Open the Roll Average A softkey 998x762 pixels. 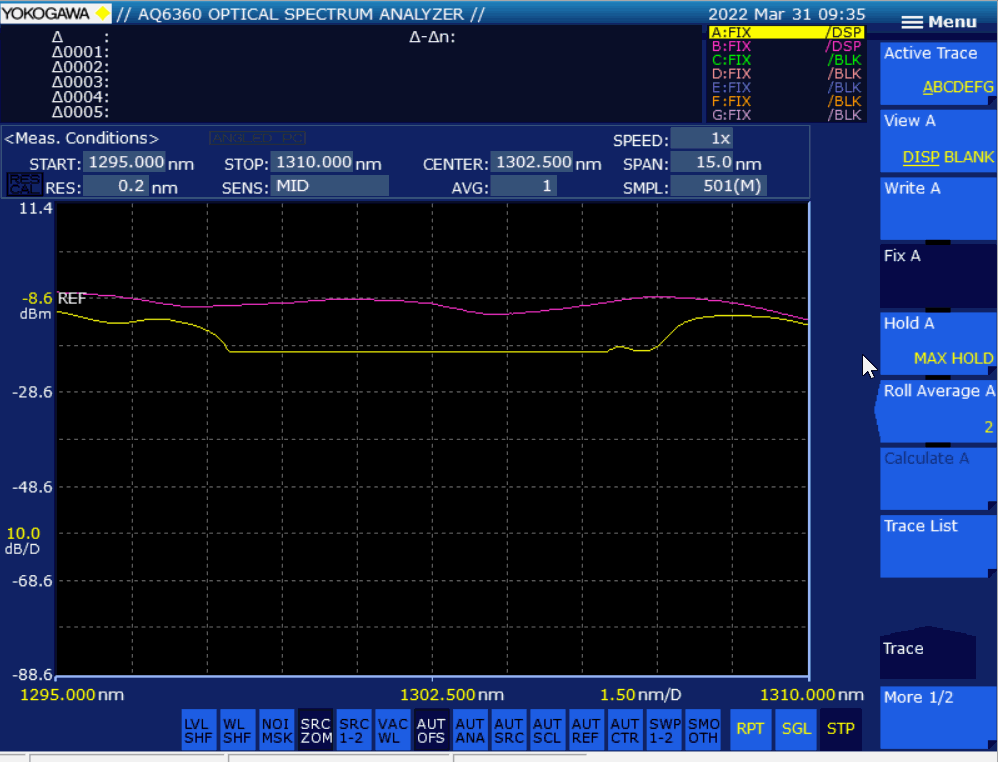[938, 411]
